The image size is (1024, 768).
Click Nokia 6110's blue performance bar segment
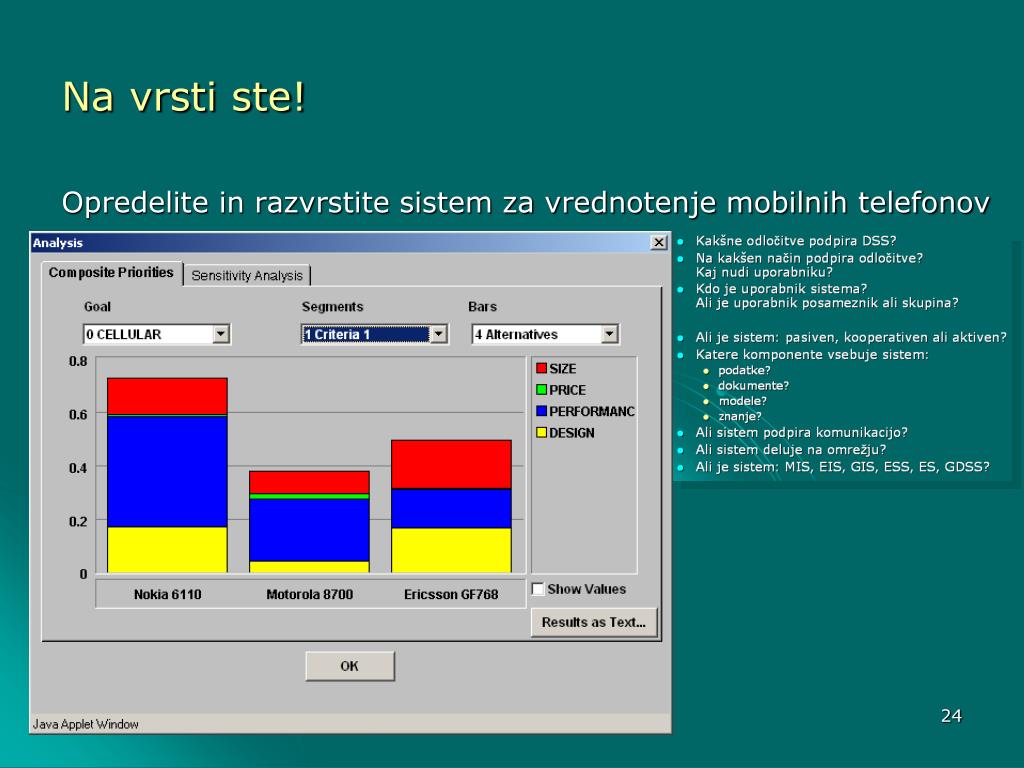(167, 472)
